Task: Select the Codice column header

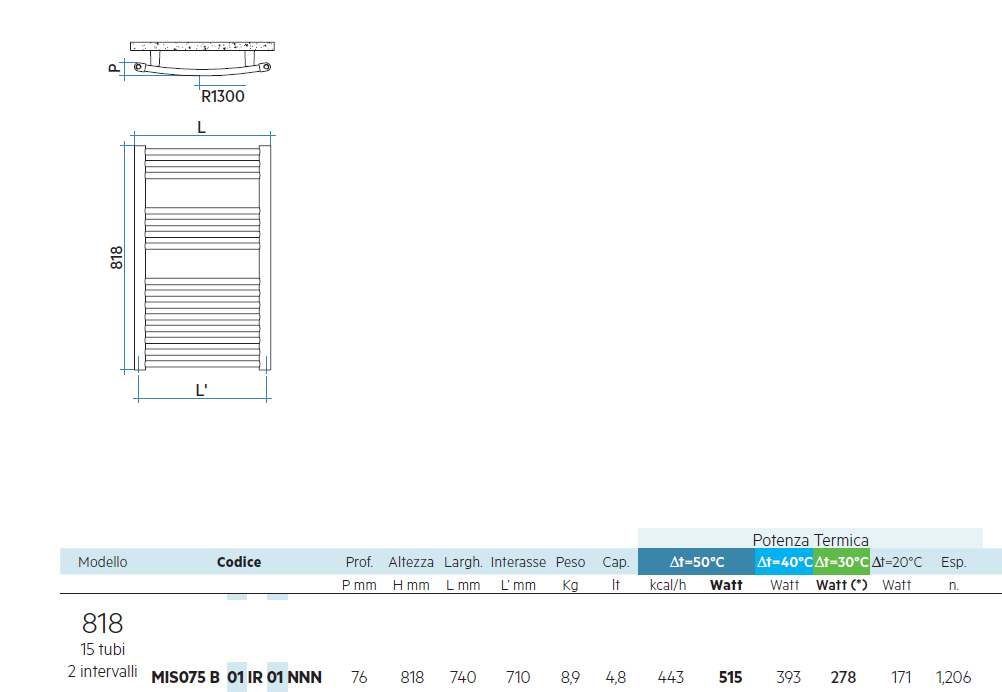Action: tap(238, 562)
